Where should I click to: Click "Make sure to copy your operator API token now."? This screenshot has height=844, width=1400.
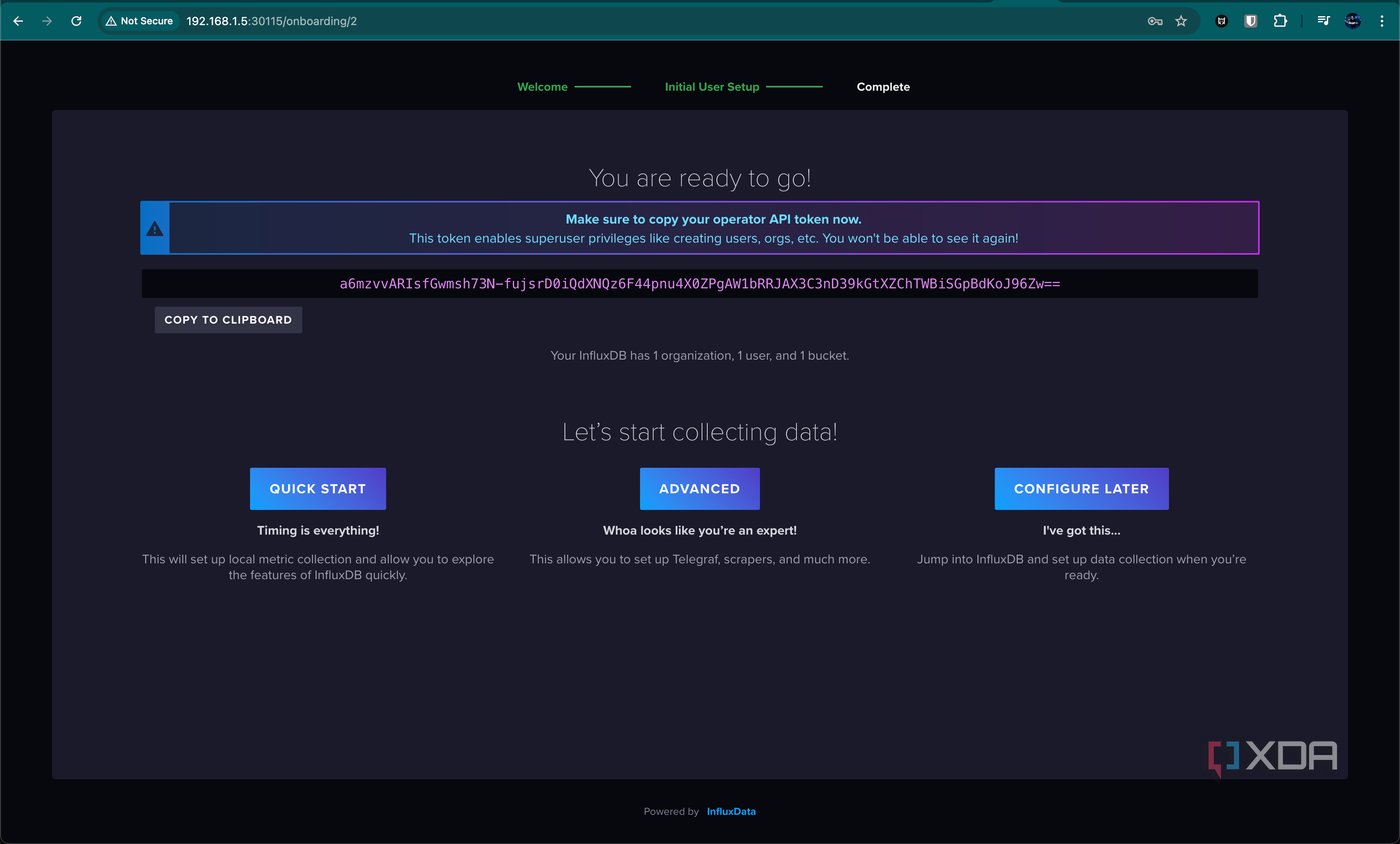[x=713, y=219]
